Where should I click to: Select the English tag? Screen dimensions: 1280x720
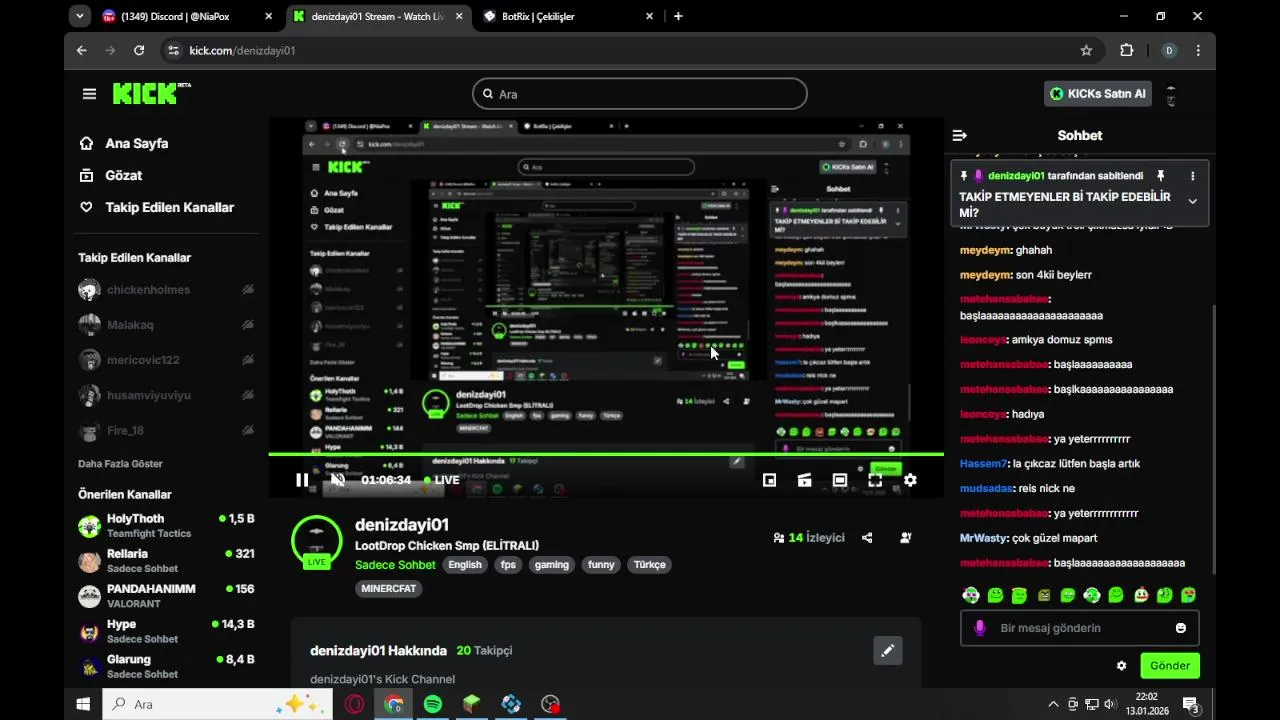464,565
